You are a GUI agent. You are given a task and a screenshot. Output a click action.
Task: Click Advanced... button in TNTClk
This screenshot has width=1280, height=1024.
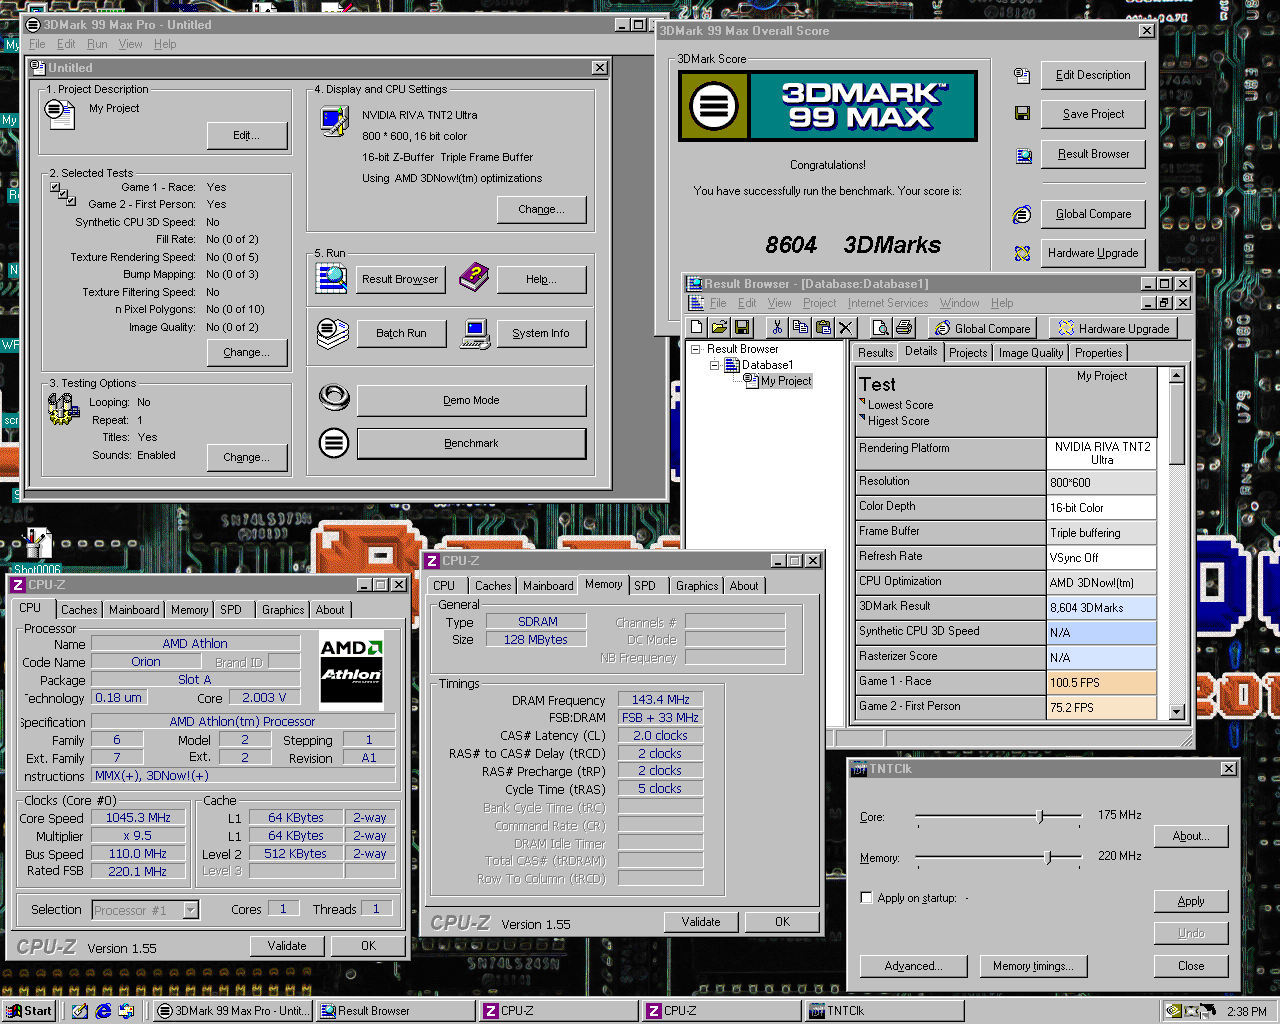pyautogui.click(x=914, y=966)
